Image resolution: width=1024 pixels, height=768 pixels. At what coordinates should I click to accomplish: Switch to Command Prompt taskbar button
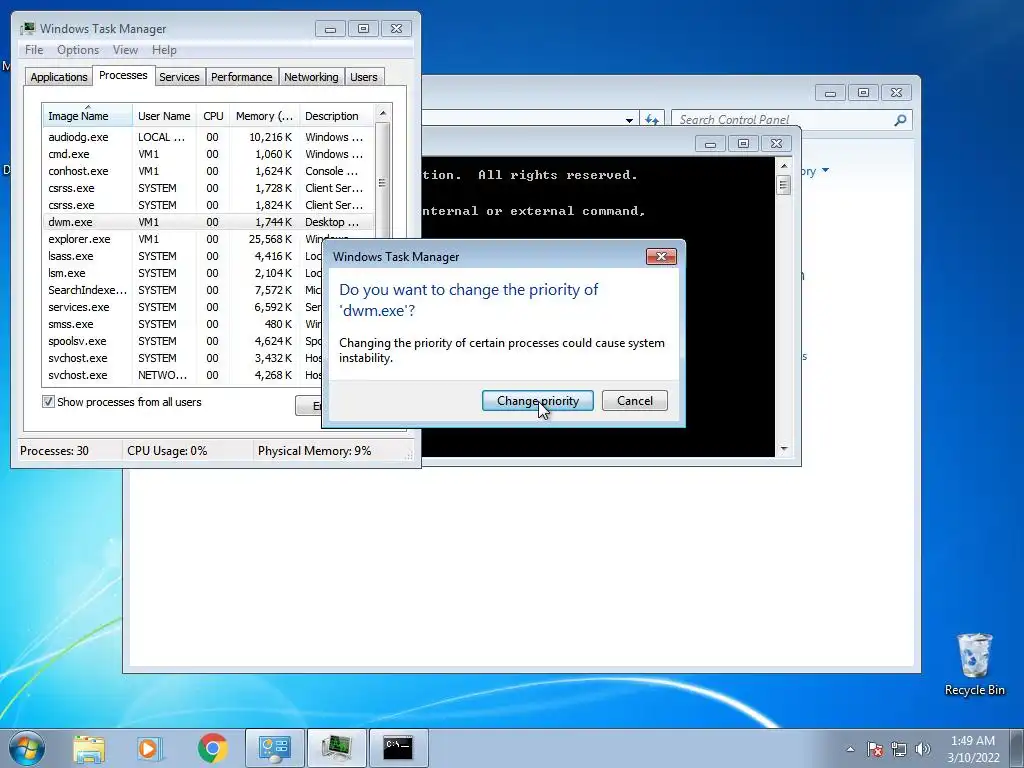(x=398, y=748)
